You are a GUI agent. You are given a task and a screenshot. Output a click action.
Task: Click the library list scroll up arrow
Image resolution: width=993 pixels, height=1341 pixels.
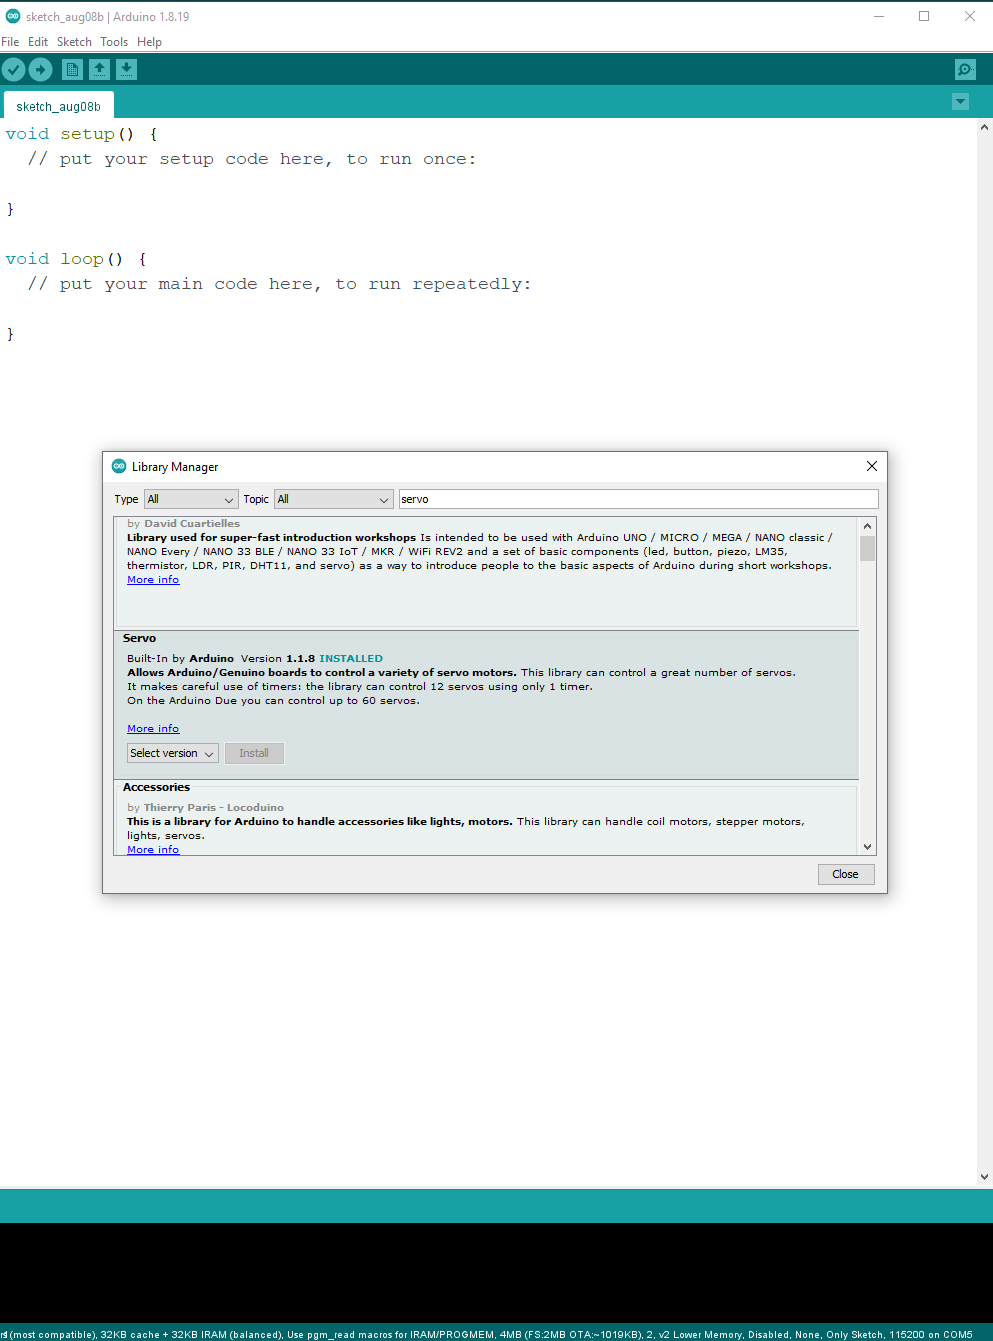(x=867, y=526)
